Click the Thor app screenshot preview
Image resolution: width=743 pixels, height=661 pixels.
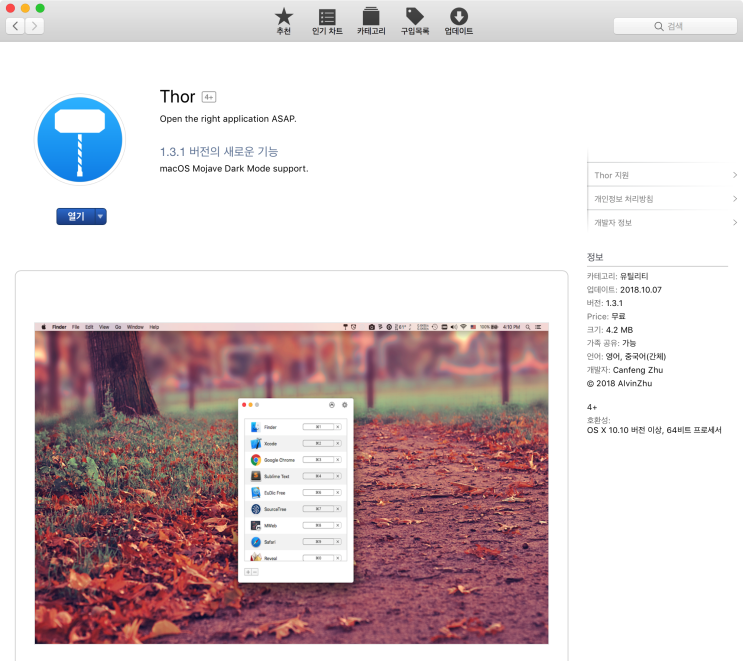click(291, 483)
